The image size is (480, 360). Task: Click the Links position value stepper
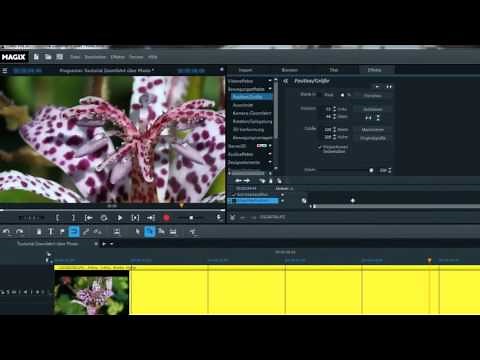[x=334, y=109]
